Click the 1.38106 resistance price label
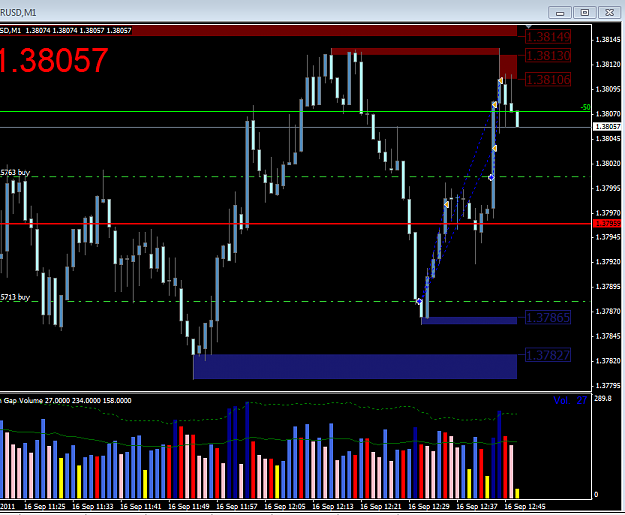 [x=548, y=79]
